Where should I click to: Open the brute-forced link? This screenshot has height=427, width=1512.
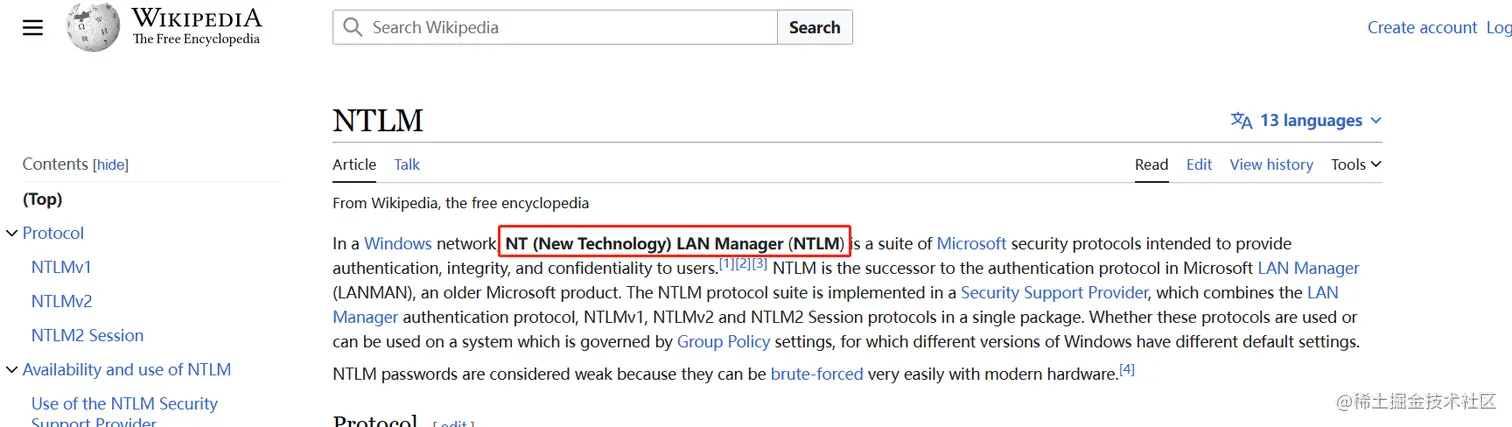(x=817, y=374)
